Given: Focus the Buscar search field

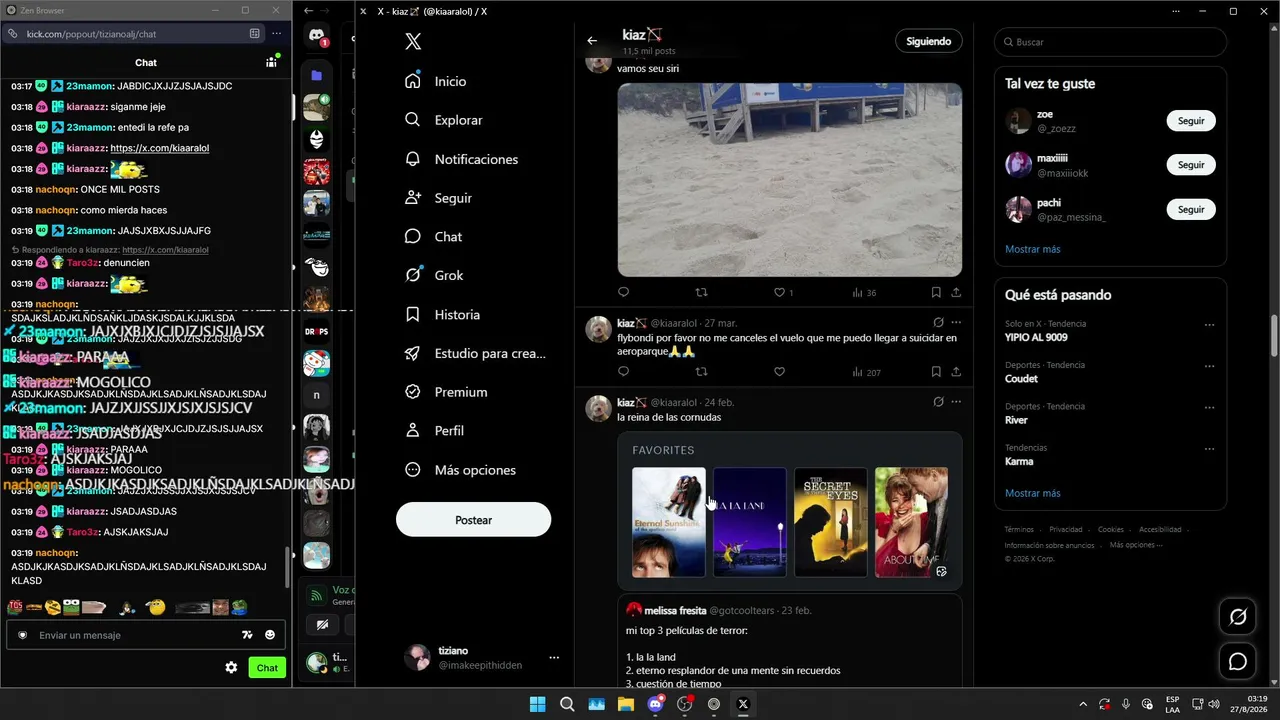Looking at the screenshot, I should (1110, 42).
